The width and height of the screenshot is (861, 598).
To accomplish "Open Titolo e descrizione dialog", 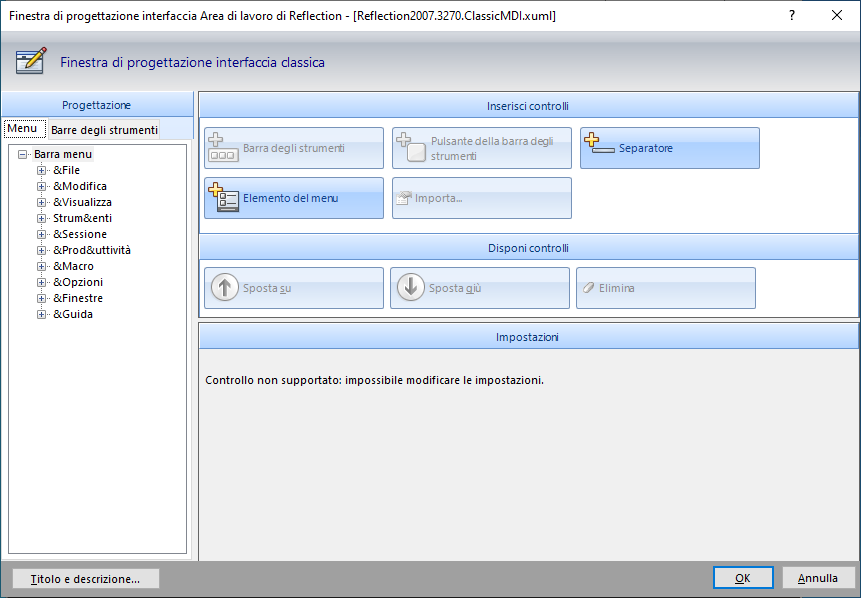I will click(86, 579).
